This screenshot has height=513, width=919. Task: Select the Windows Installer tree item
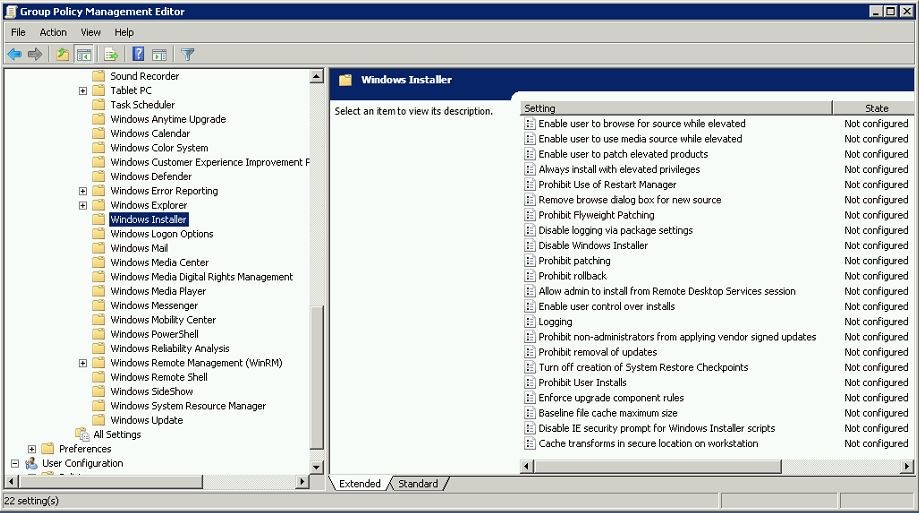148,219
